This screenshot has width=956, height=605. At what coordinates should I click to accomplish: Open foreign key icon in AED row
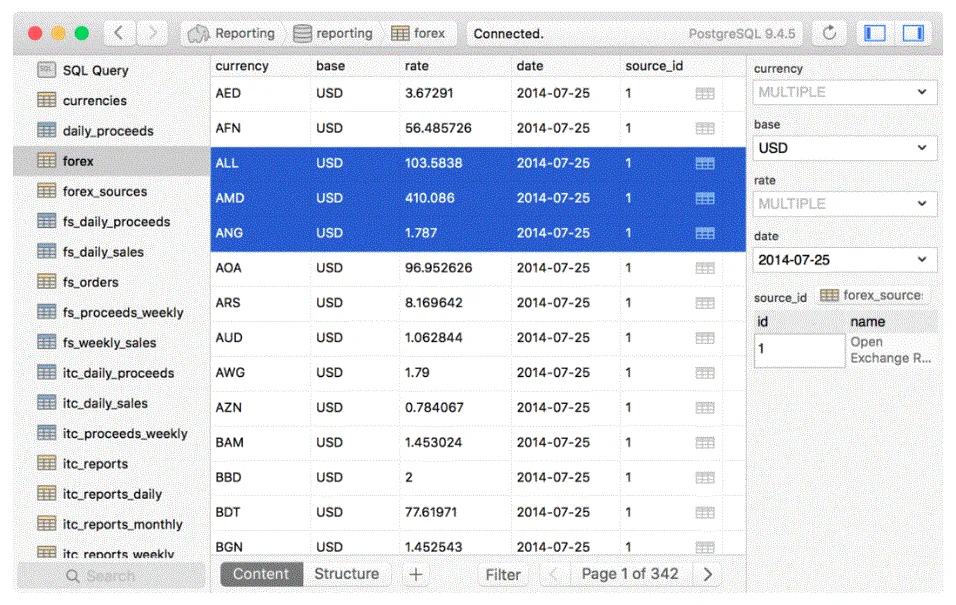click(x=705, y=94)
